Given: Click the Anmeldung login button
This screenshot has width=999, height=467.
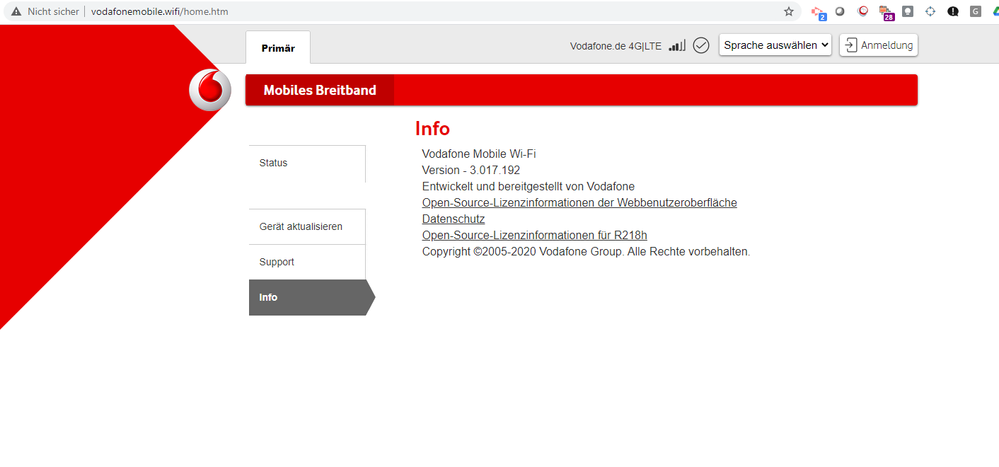Looking at the screenshot, I should (879, 45).
